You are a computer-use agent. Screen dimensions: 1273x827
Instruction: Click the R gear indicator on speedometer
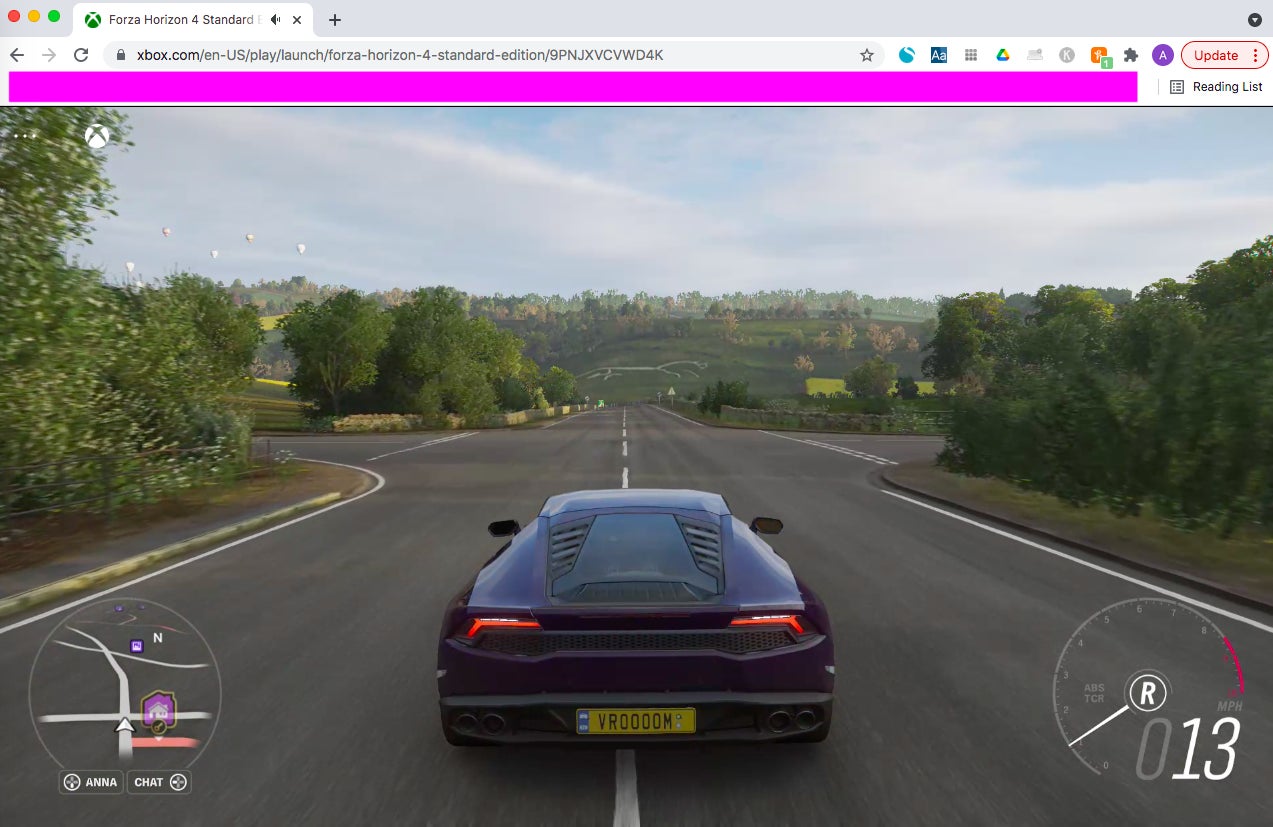[x=1148, y=691]
